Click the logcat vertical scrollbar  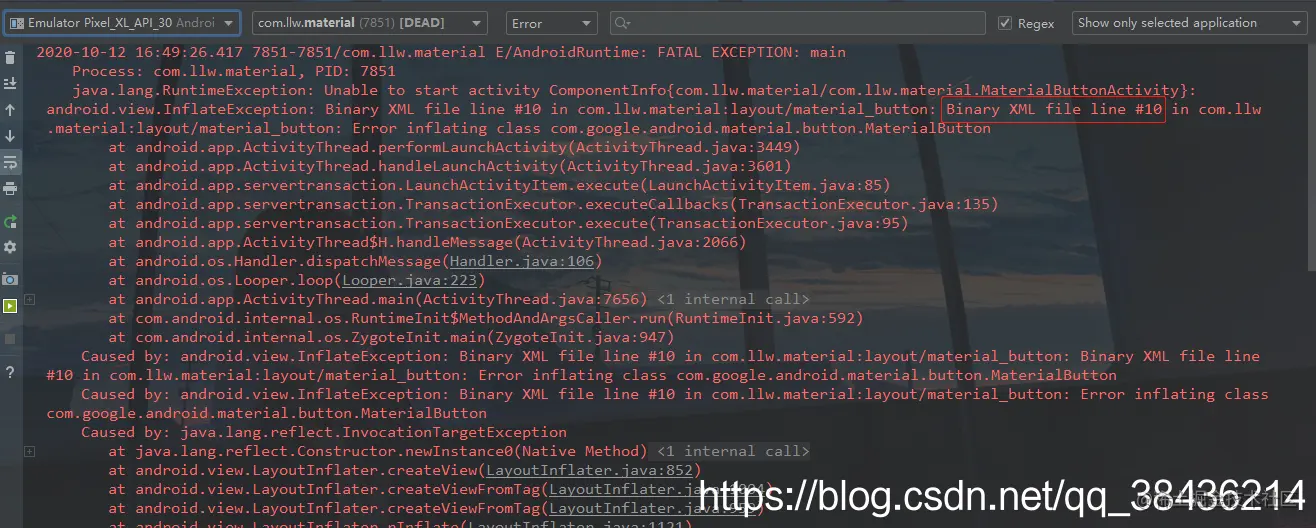1311,156
